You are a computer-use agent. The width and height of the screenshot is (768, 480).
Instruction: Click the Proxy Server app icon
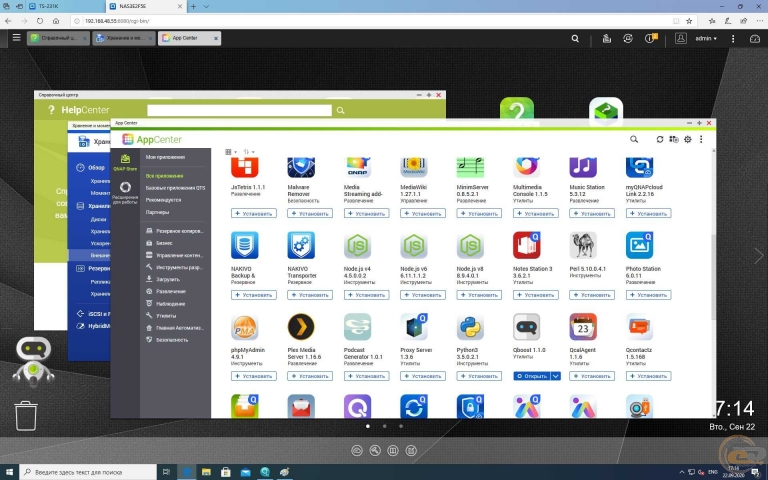(414, 327)
